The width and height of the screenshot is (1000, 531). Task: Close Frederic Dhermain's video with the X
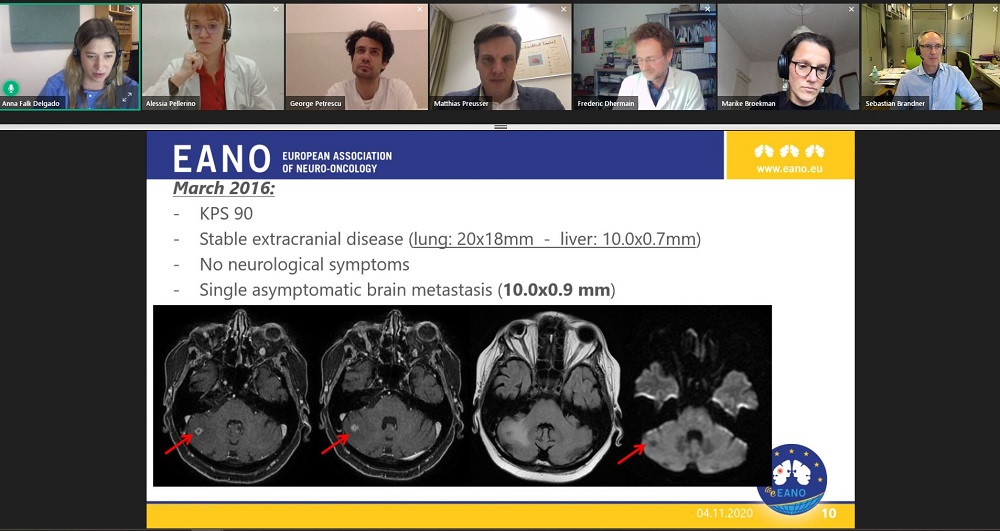coord(707,10)
